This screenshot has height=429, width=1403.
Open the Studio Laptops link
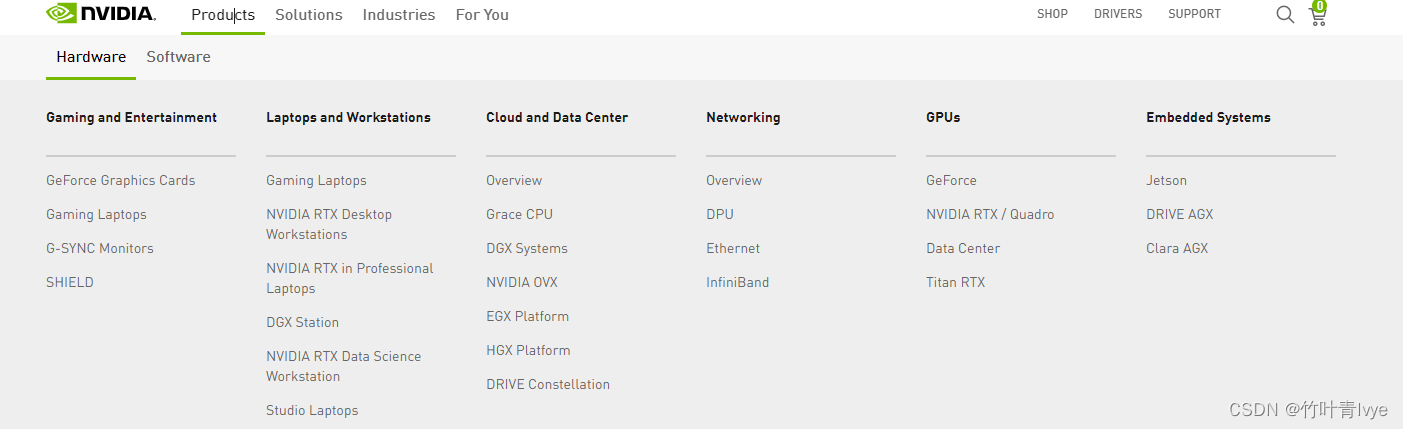(312, 411)
